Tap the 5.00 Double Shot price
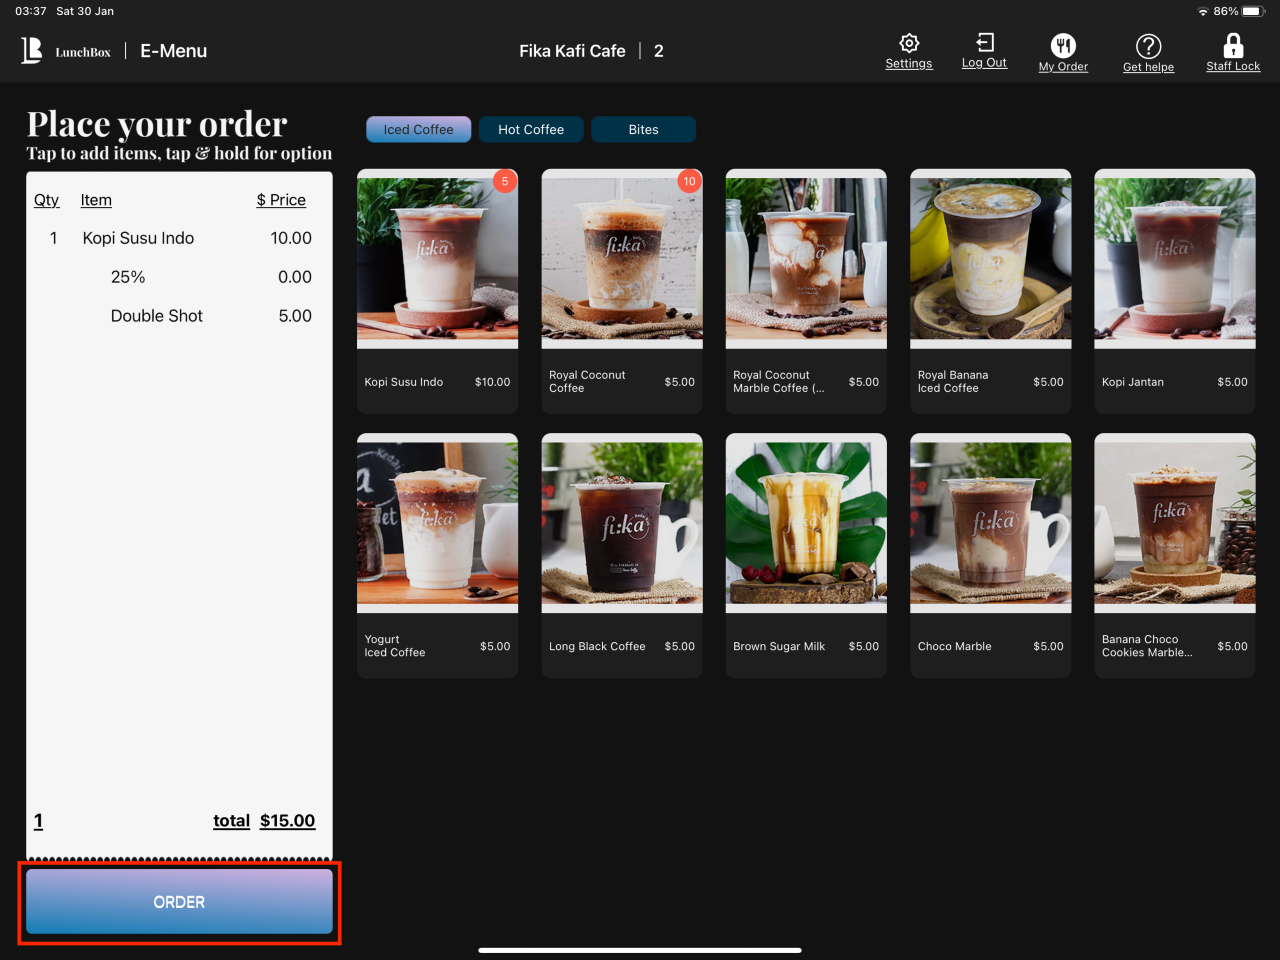Viewport: 1280px width, 960px height. point(295,316)
